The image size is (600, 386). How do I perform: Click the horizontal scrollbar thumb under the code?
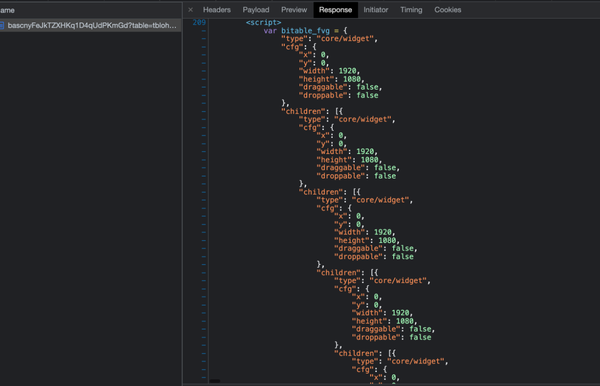215,381
